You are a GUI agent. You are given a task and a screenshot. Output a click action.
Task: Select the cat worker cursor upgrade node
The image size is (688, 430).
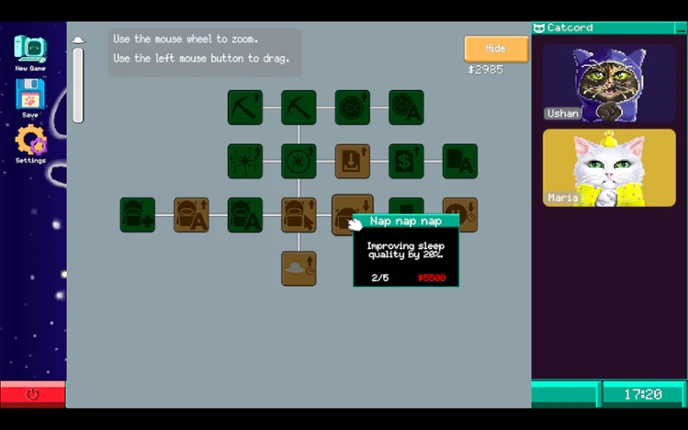pyautogui.click(x=299, y=215)
